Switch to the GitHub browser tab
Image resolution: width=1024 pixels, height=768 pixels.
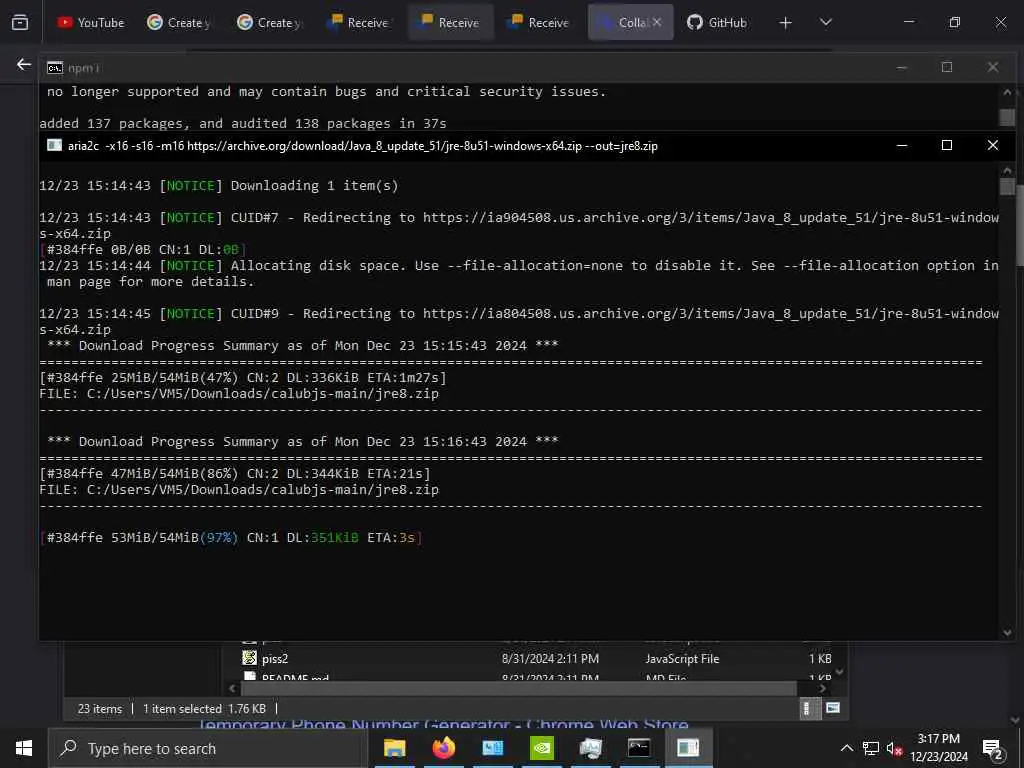(716, 22)
